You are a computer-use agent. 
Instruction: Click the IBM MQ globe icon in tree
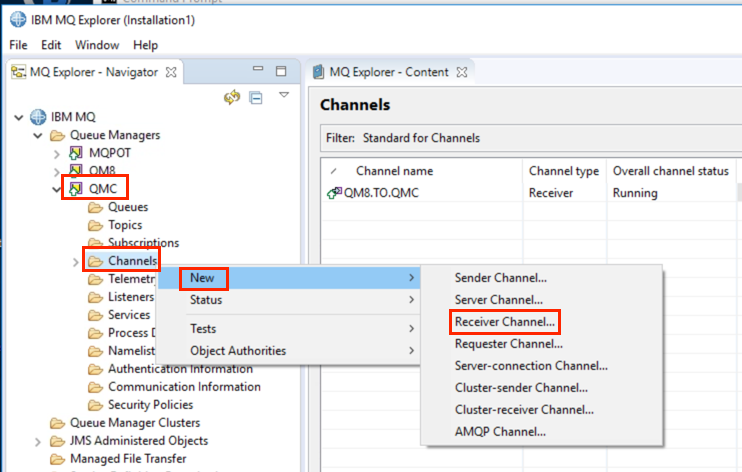[38, 117]
